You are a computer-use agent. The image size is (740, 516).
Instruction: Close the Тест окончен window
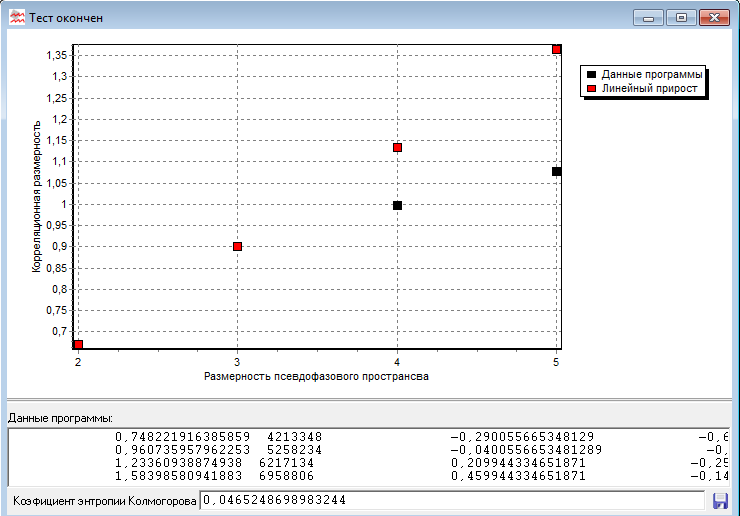tap(713, 18)
